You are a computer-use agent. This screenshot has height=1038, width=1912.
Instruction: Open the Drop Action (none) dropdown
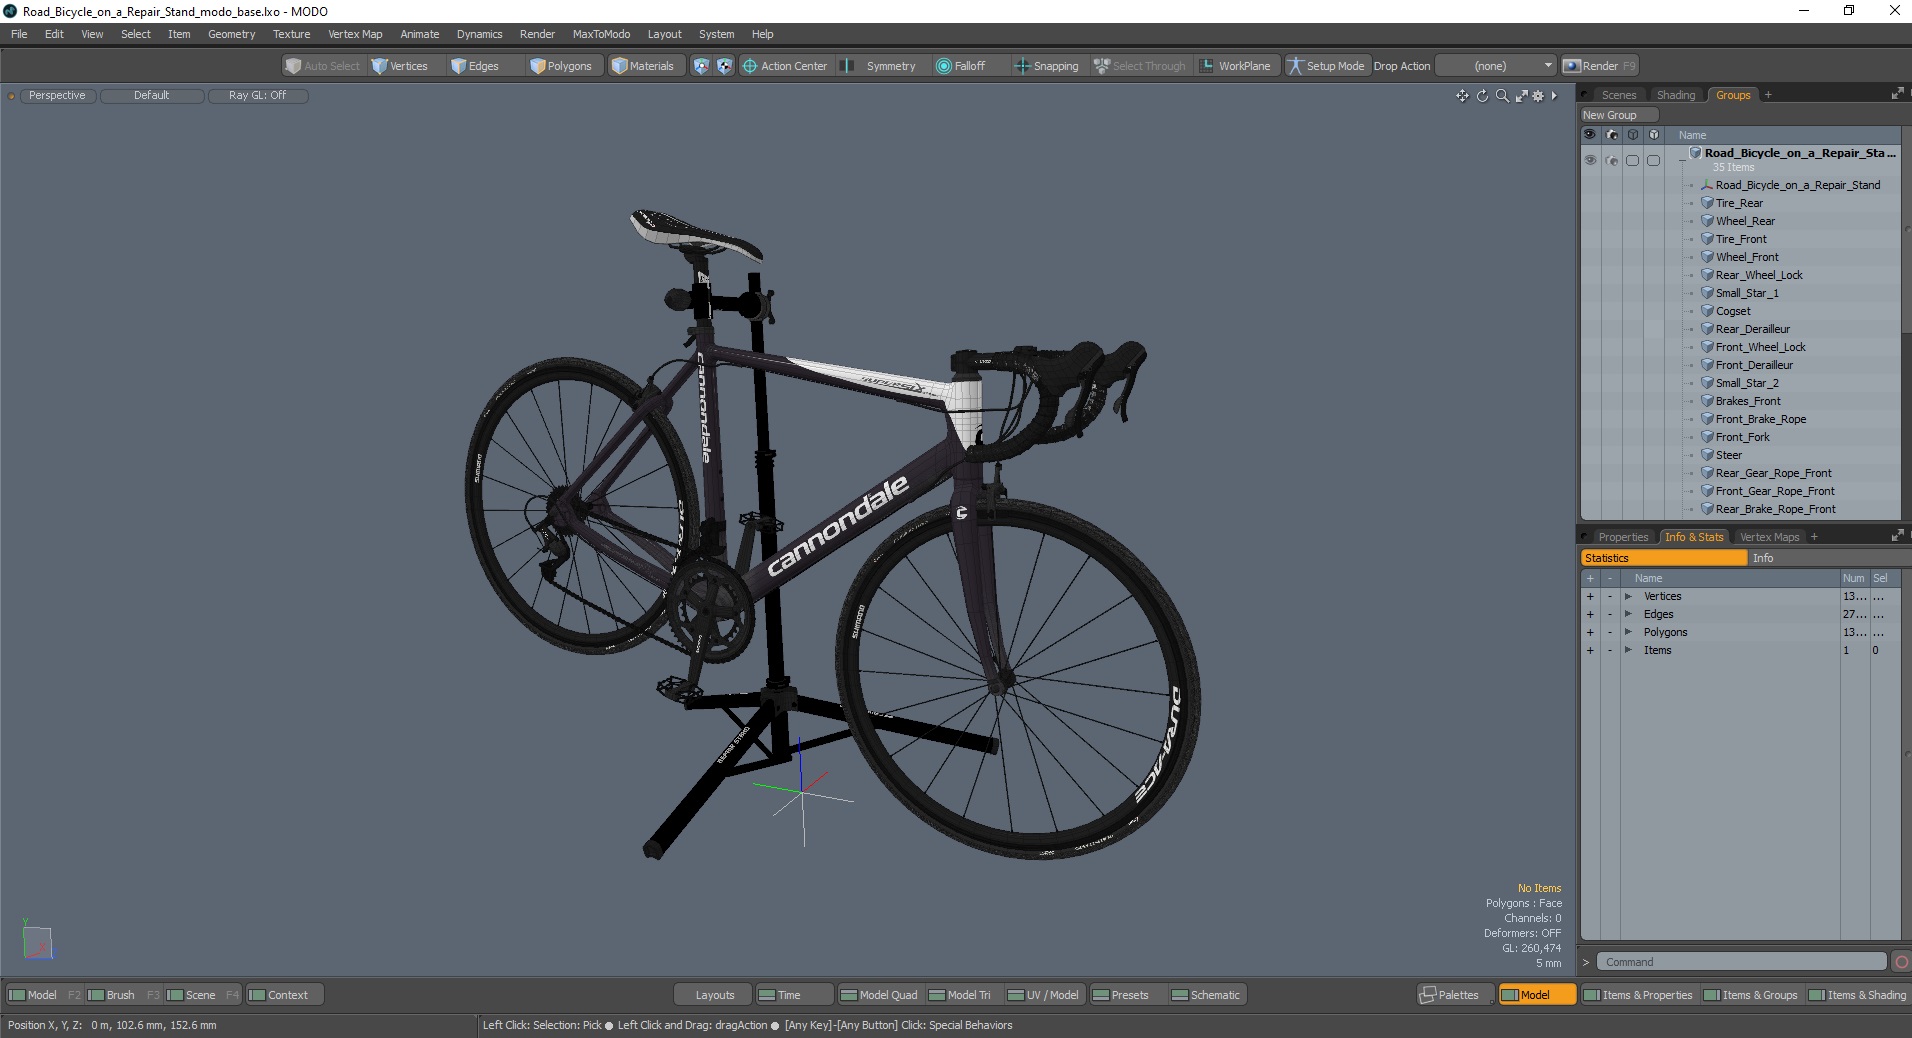(1496, 66)
